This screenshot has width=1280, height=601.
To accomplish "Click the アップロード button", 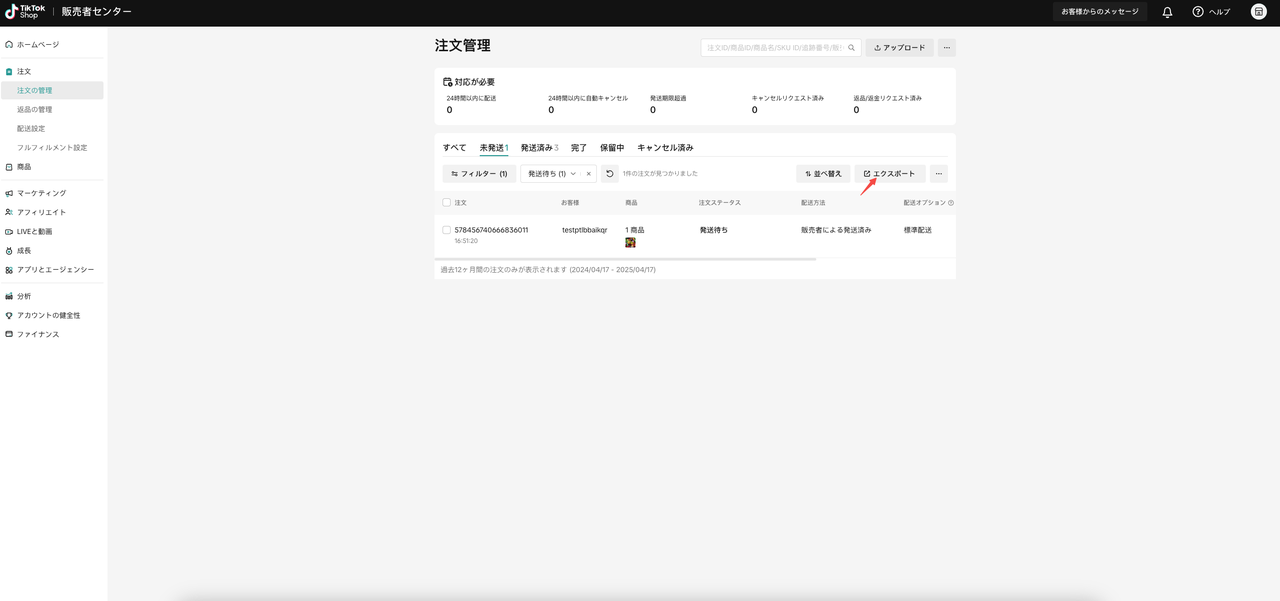I will click(x=899, y=47).
